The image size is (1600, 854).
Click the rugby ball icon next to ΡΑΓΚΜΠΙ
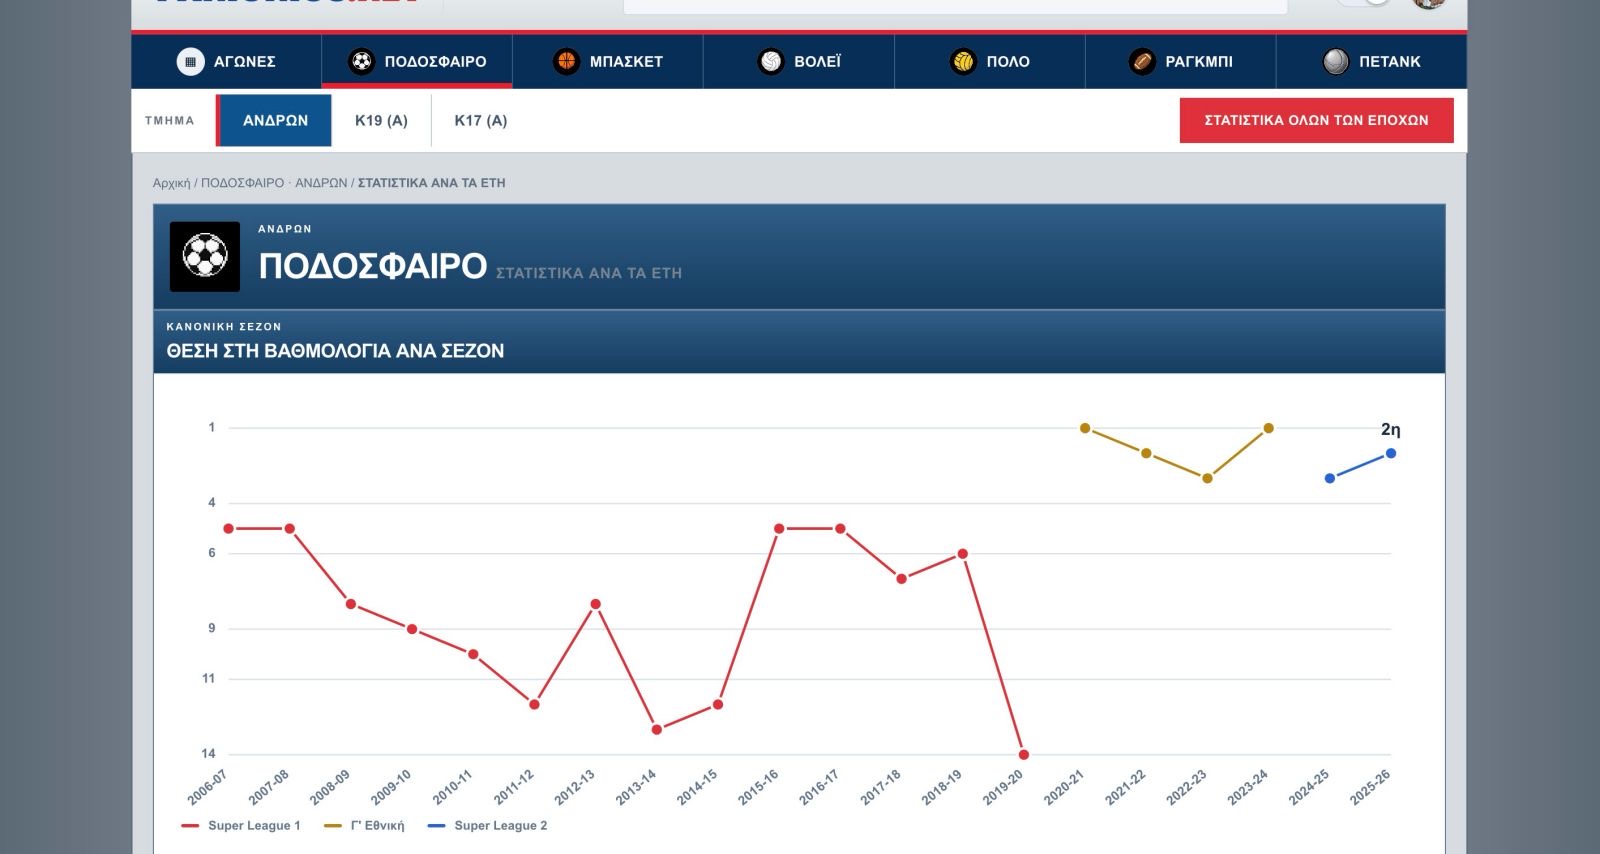[x=1142, y=62]
